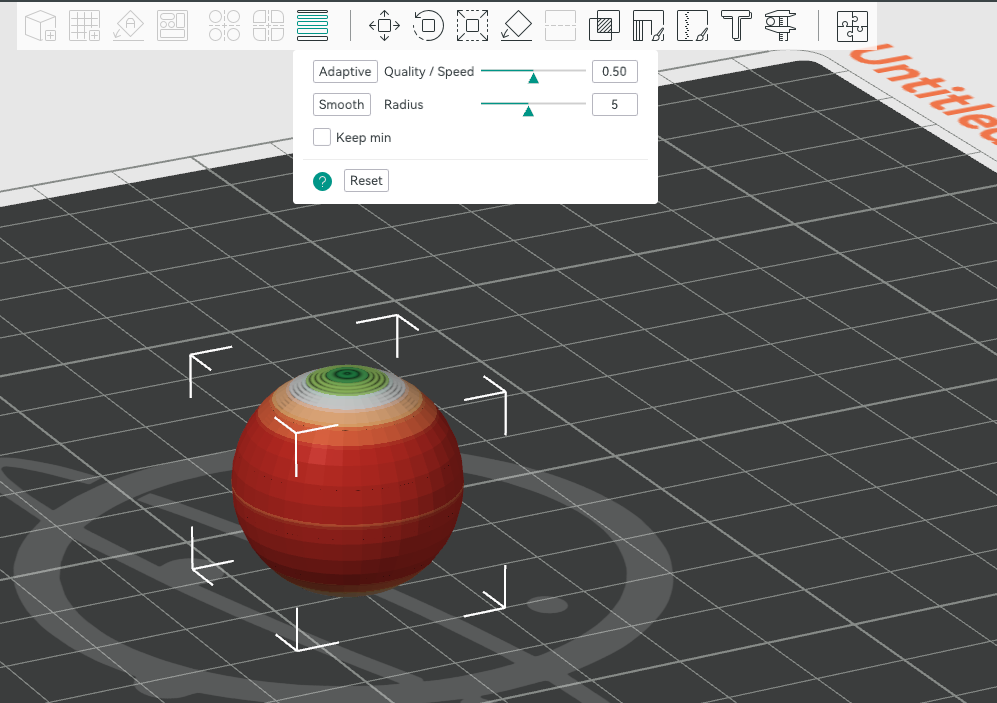Click the "Radius" label text
Viewport: 997px width, 703px height.
coord(404,104)
